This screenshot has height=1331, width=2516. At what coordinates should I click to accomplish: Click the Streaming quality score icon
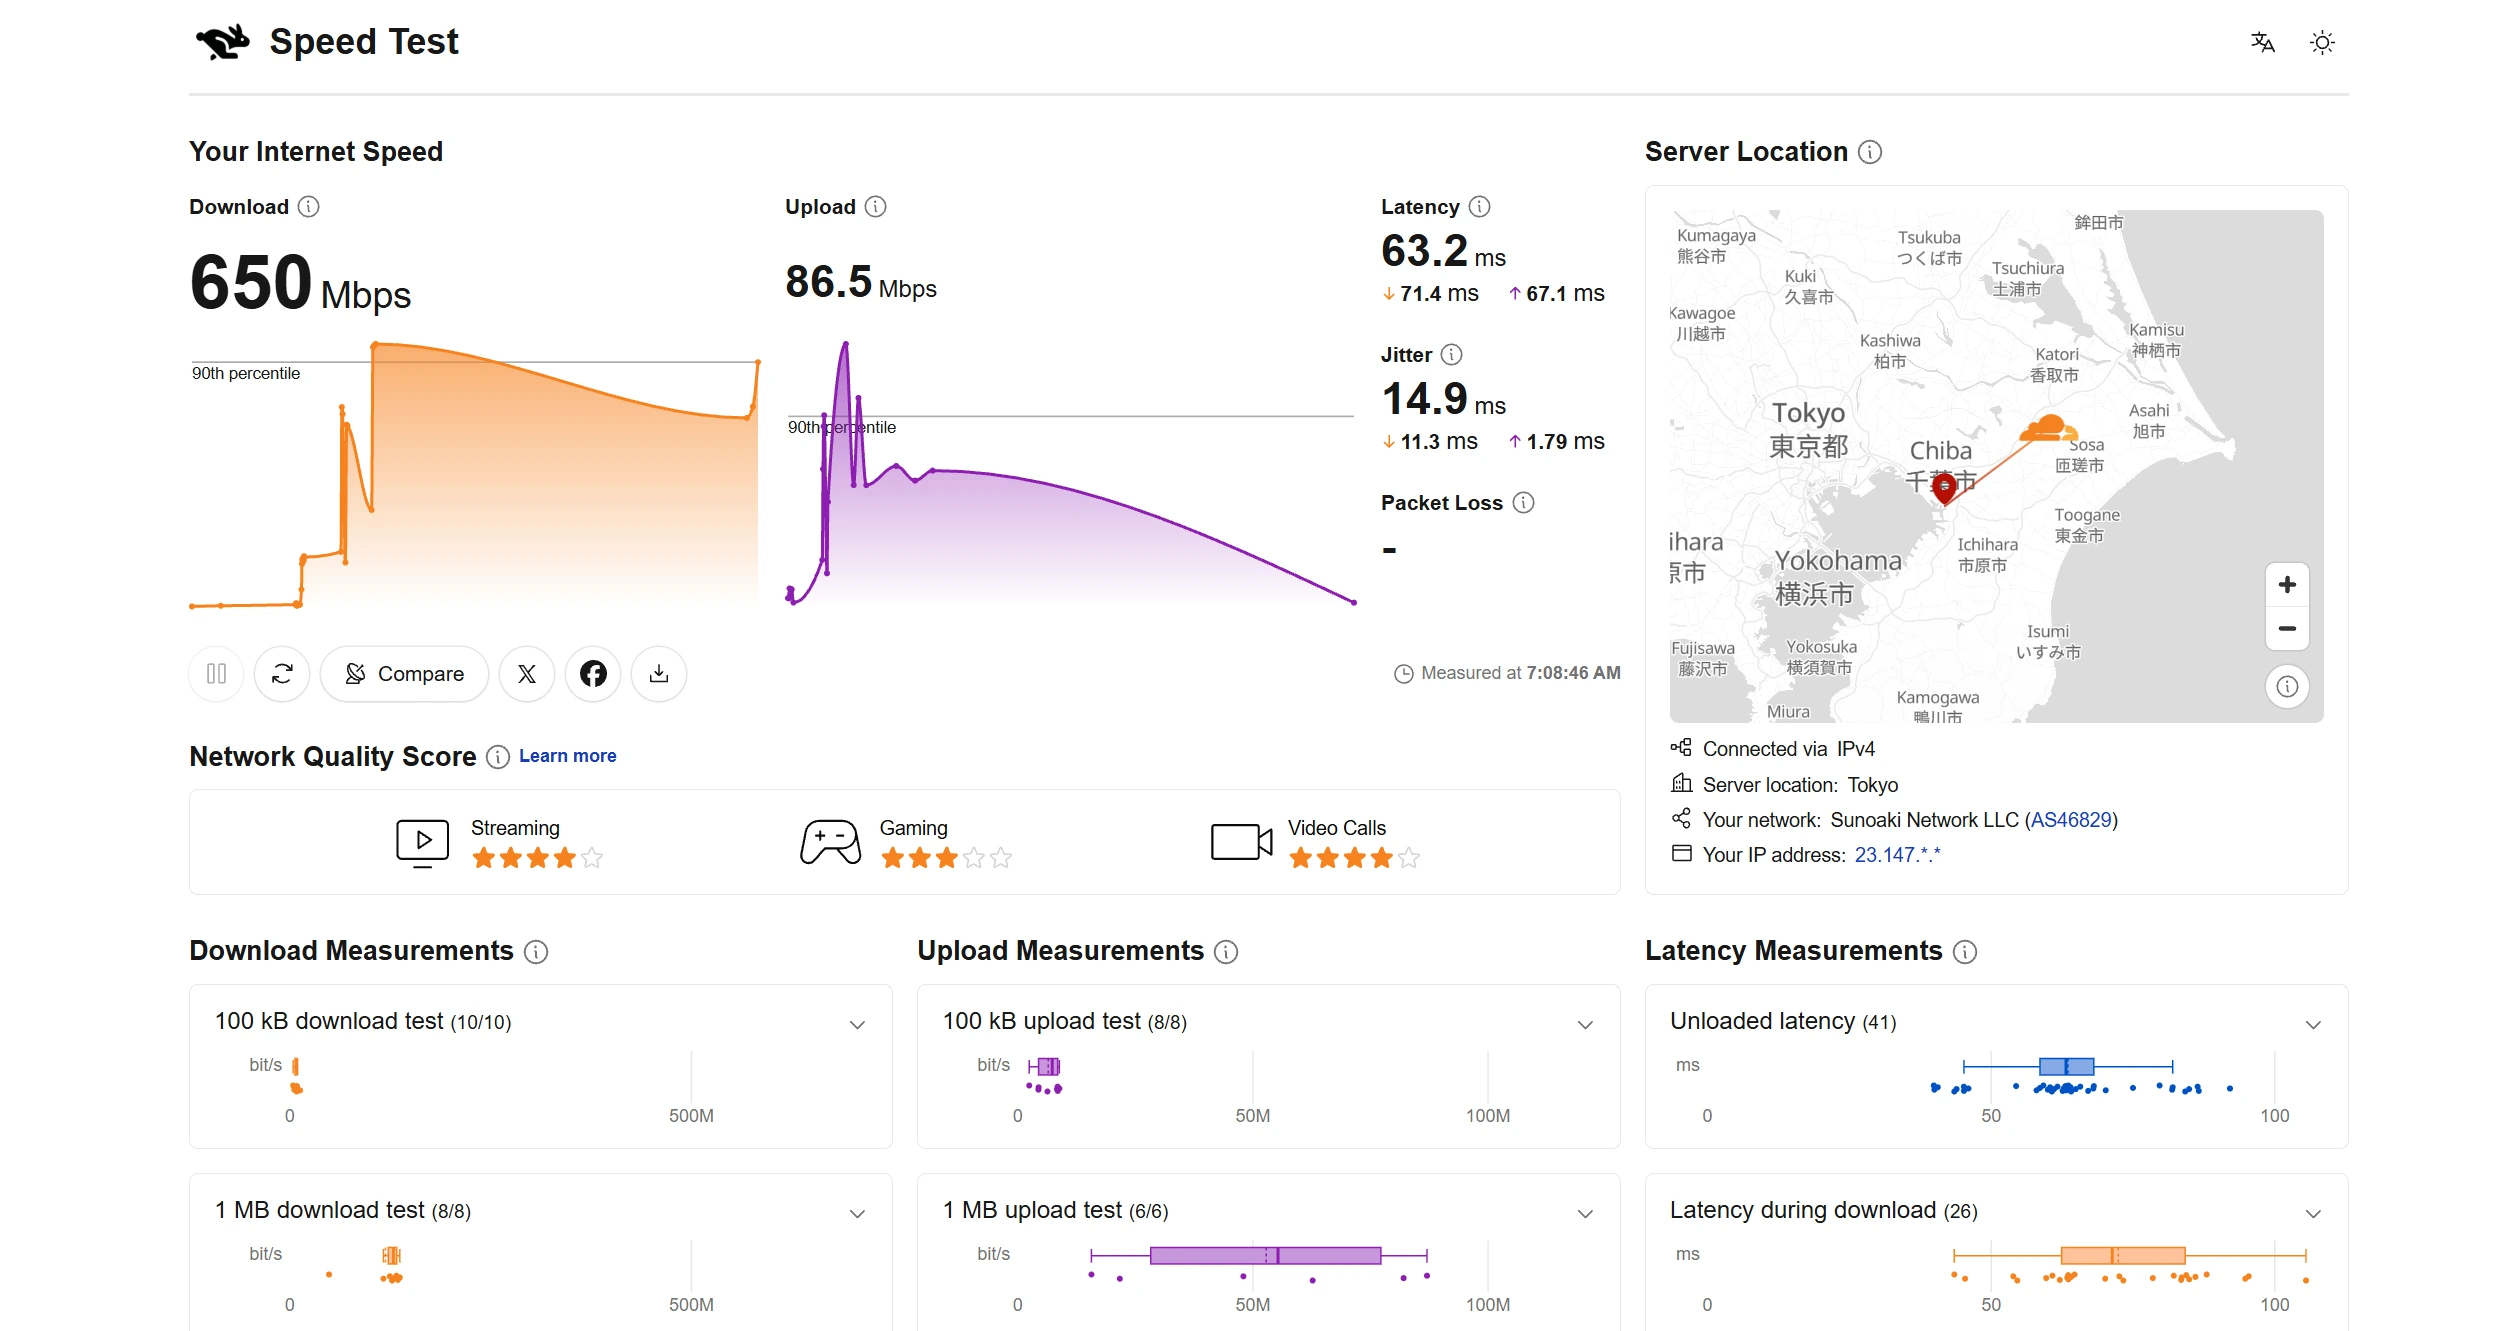422,843
